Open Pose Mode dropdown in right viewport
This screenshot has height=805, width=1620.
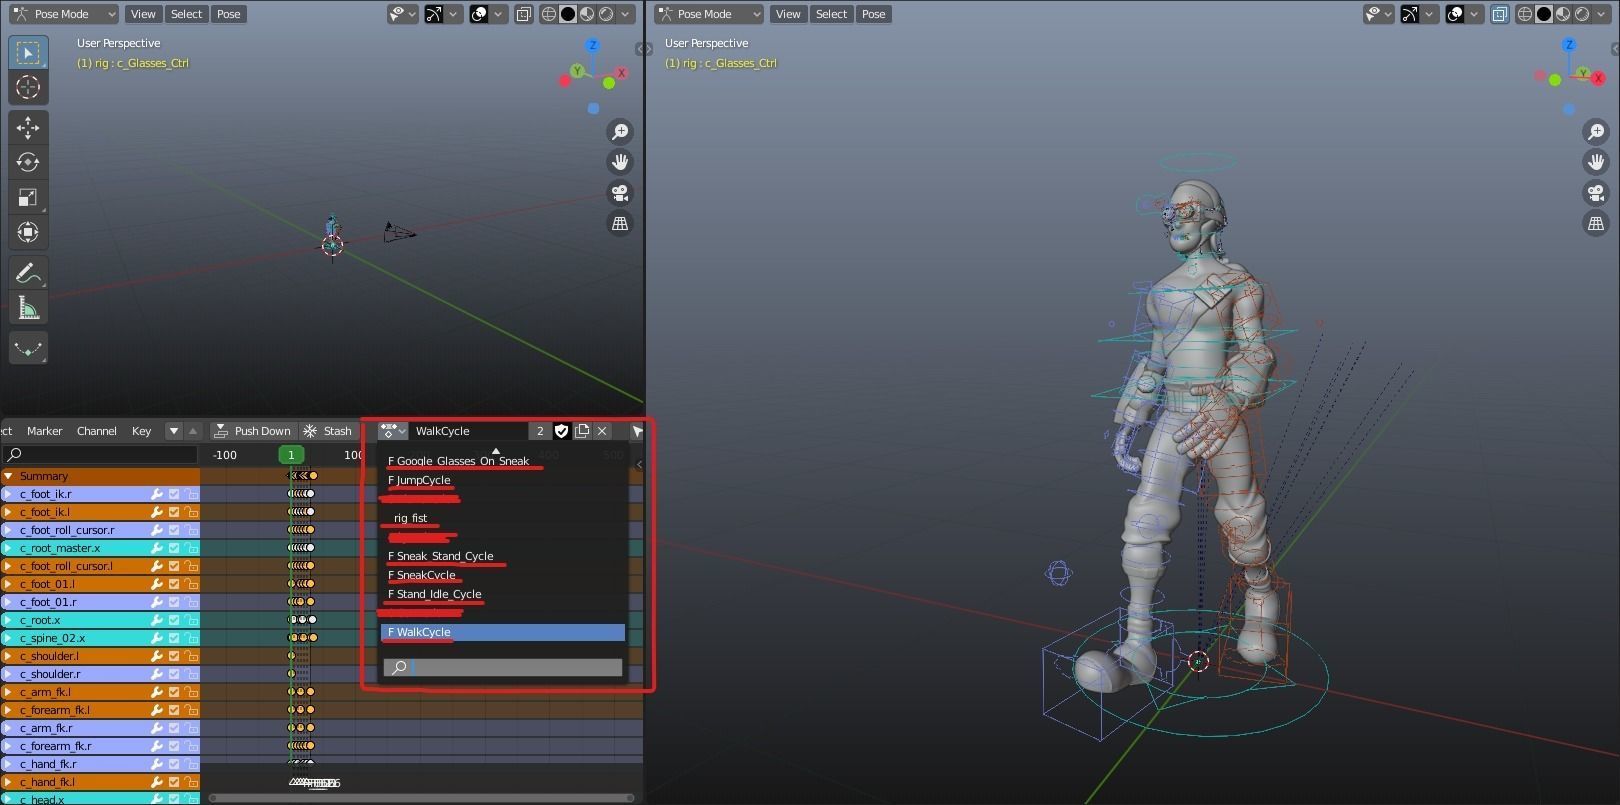tap(709, 14)
